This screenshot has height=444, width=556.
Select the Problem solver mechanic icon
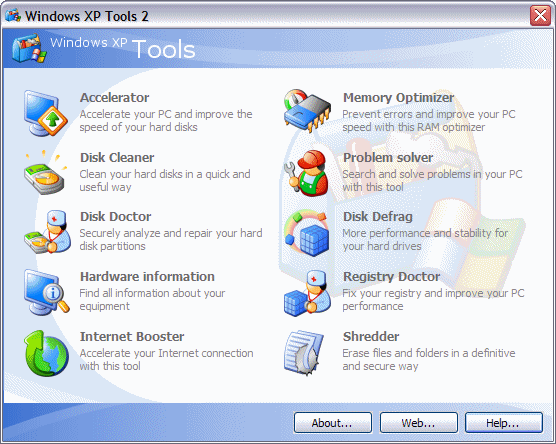click(x=307, y=173)
